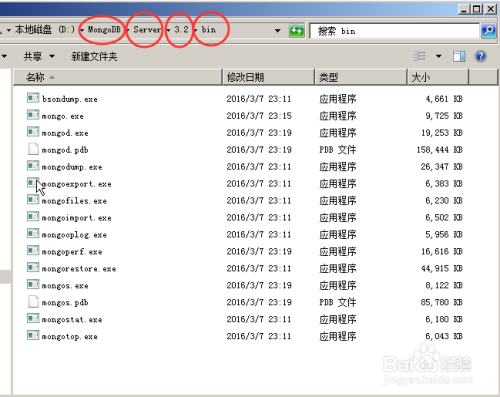Click the mongostat.exe file icon
Image resolution: width=500 pixels, height=397 pixels.
33,319
